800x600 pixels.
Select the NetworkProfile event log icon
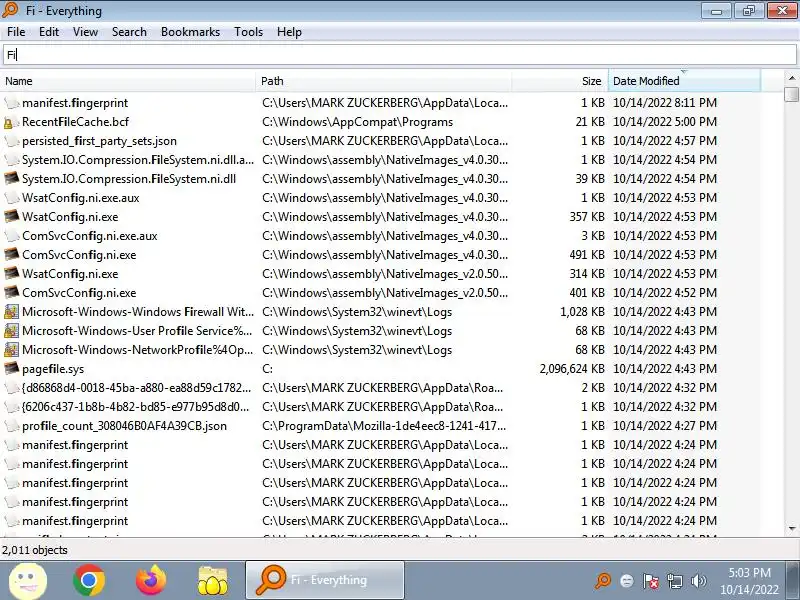click(11, 349)
